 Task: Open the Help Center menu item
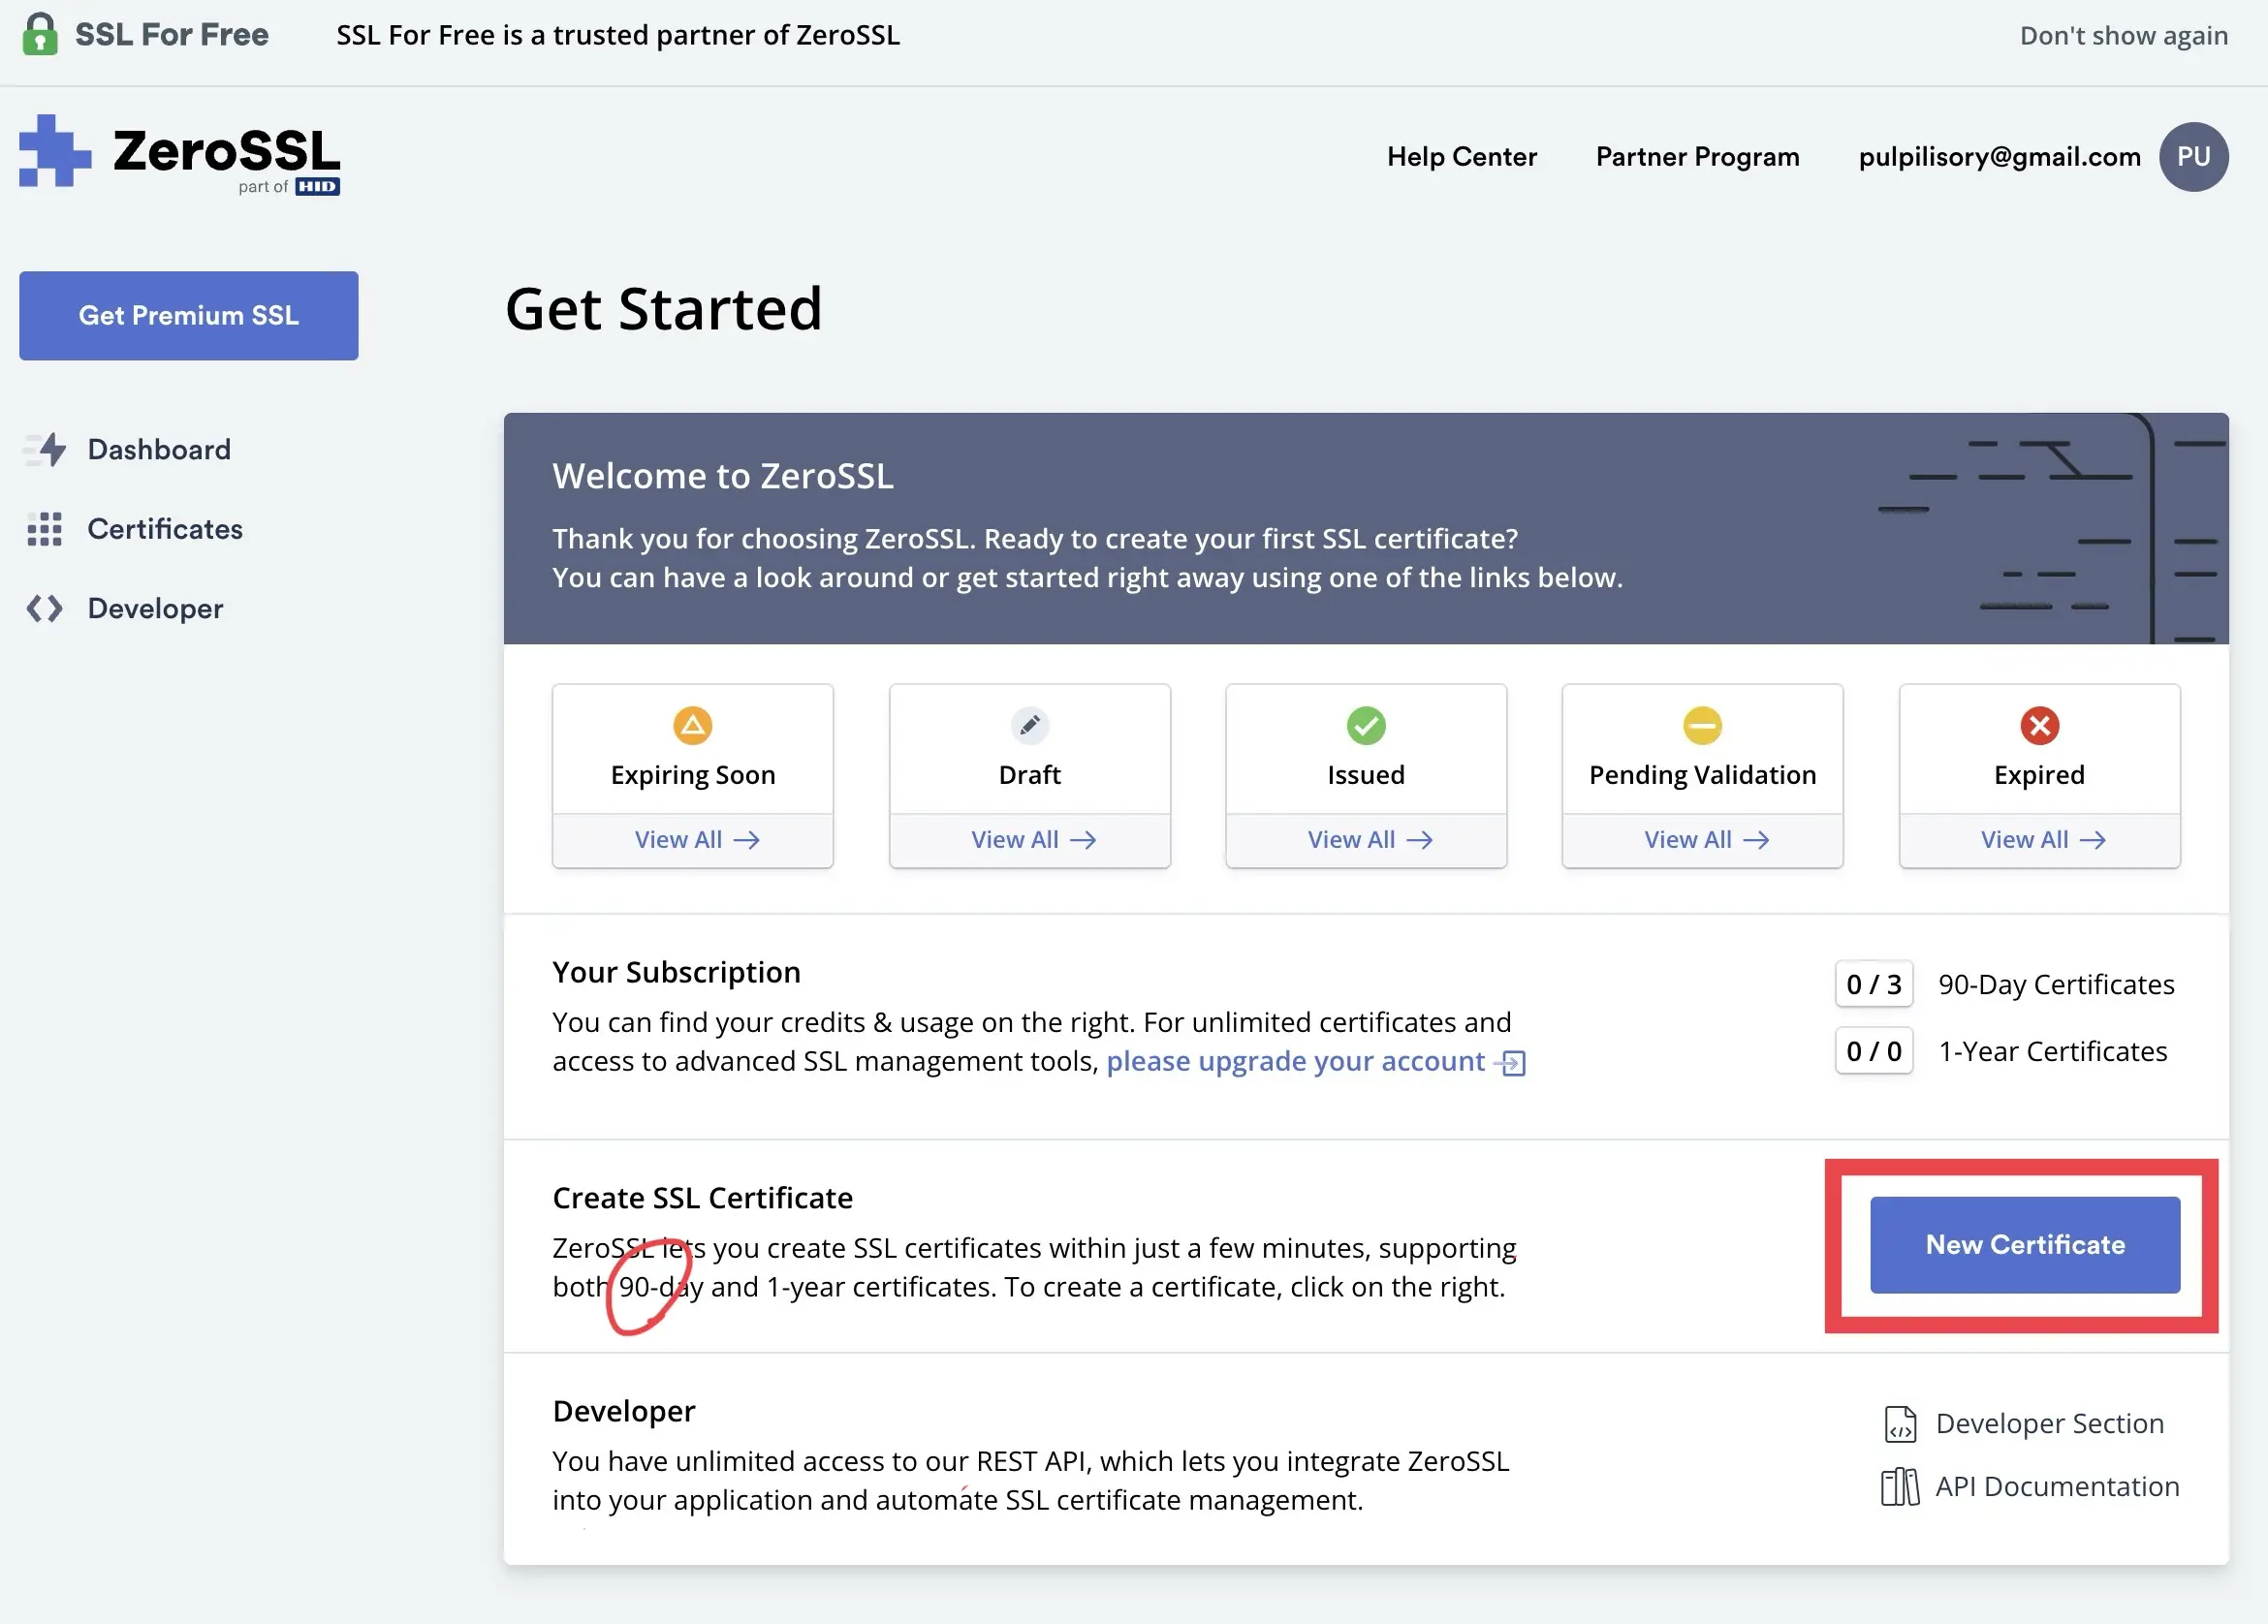pos(1461,157)
